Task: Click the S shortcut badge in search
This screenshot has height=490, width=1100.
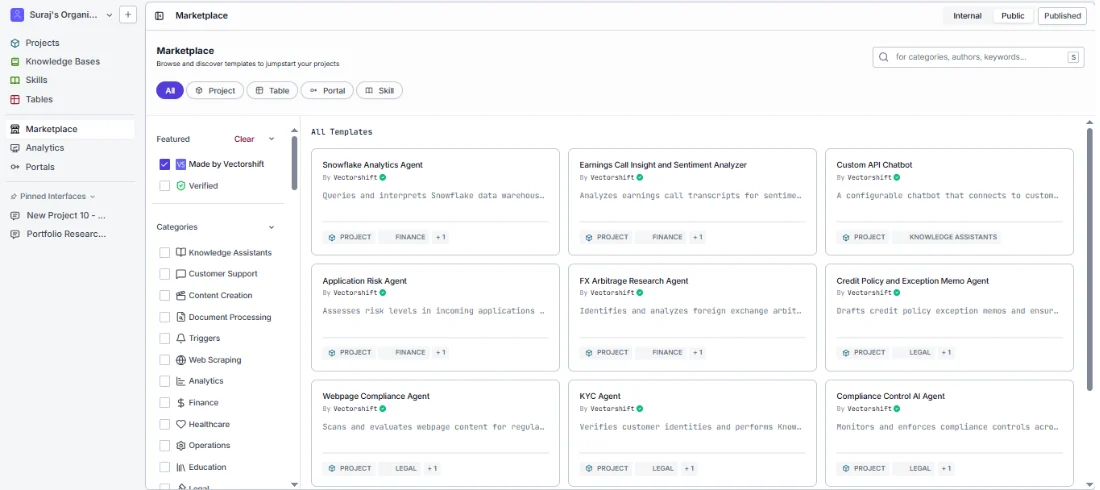Action: (1073, 58)
